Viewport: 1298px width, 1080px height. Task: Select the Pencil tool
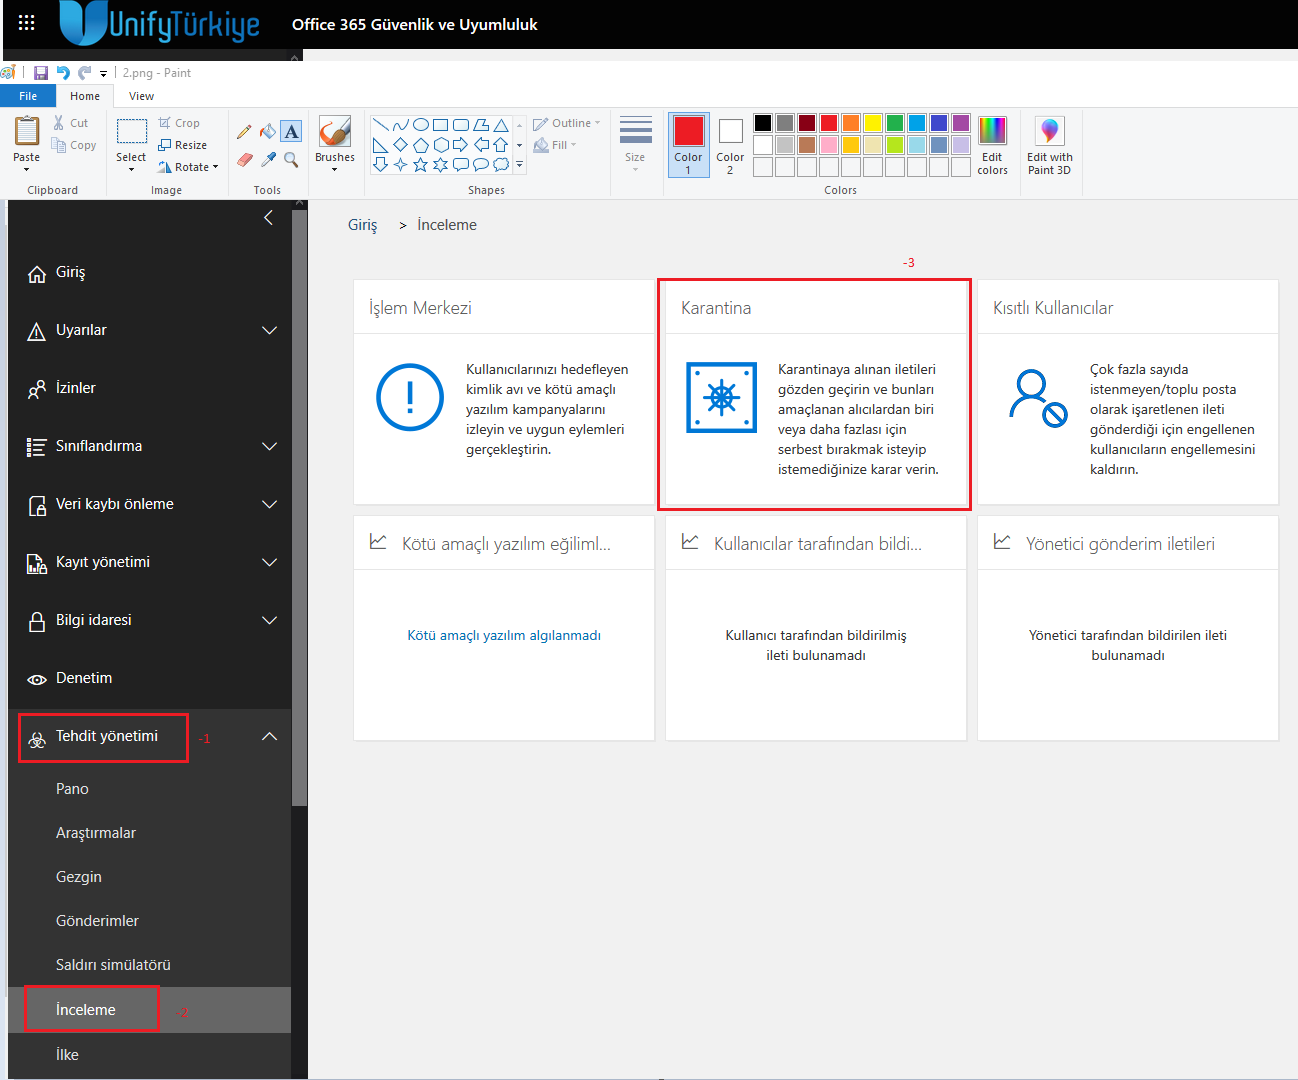click(244, 132)
